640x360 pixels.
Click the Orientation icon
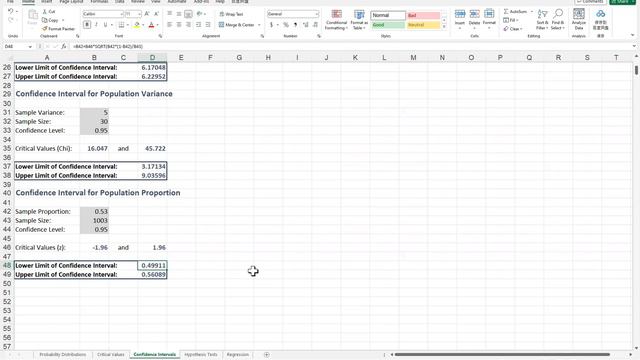tap(200, 14)
